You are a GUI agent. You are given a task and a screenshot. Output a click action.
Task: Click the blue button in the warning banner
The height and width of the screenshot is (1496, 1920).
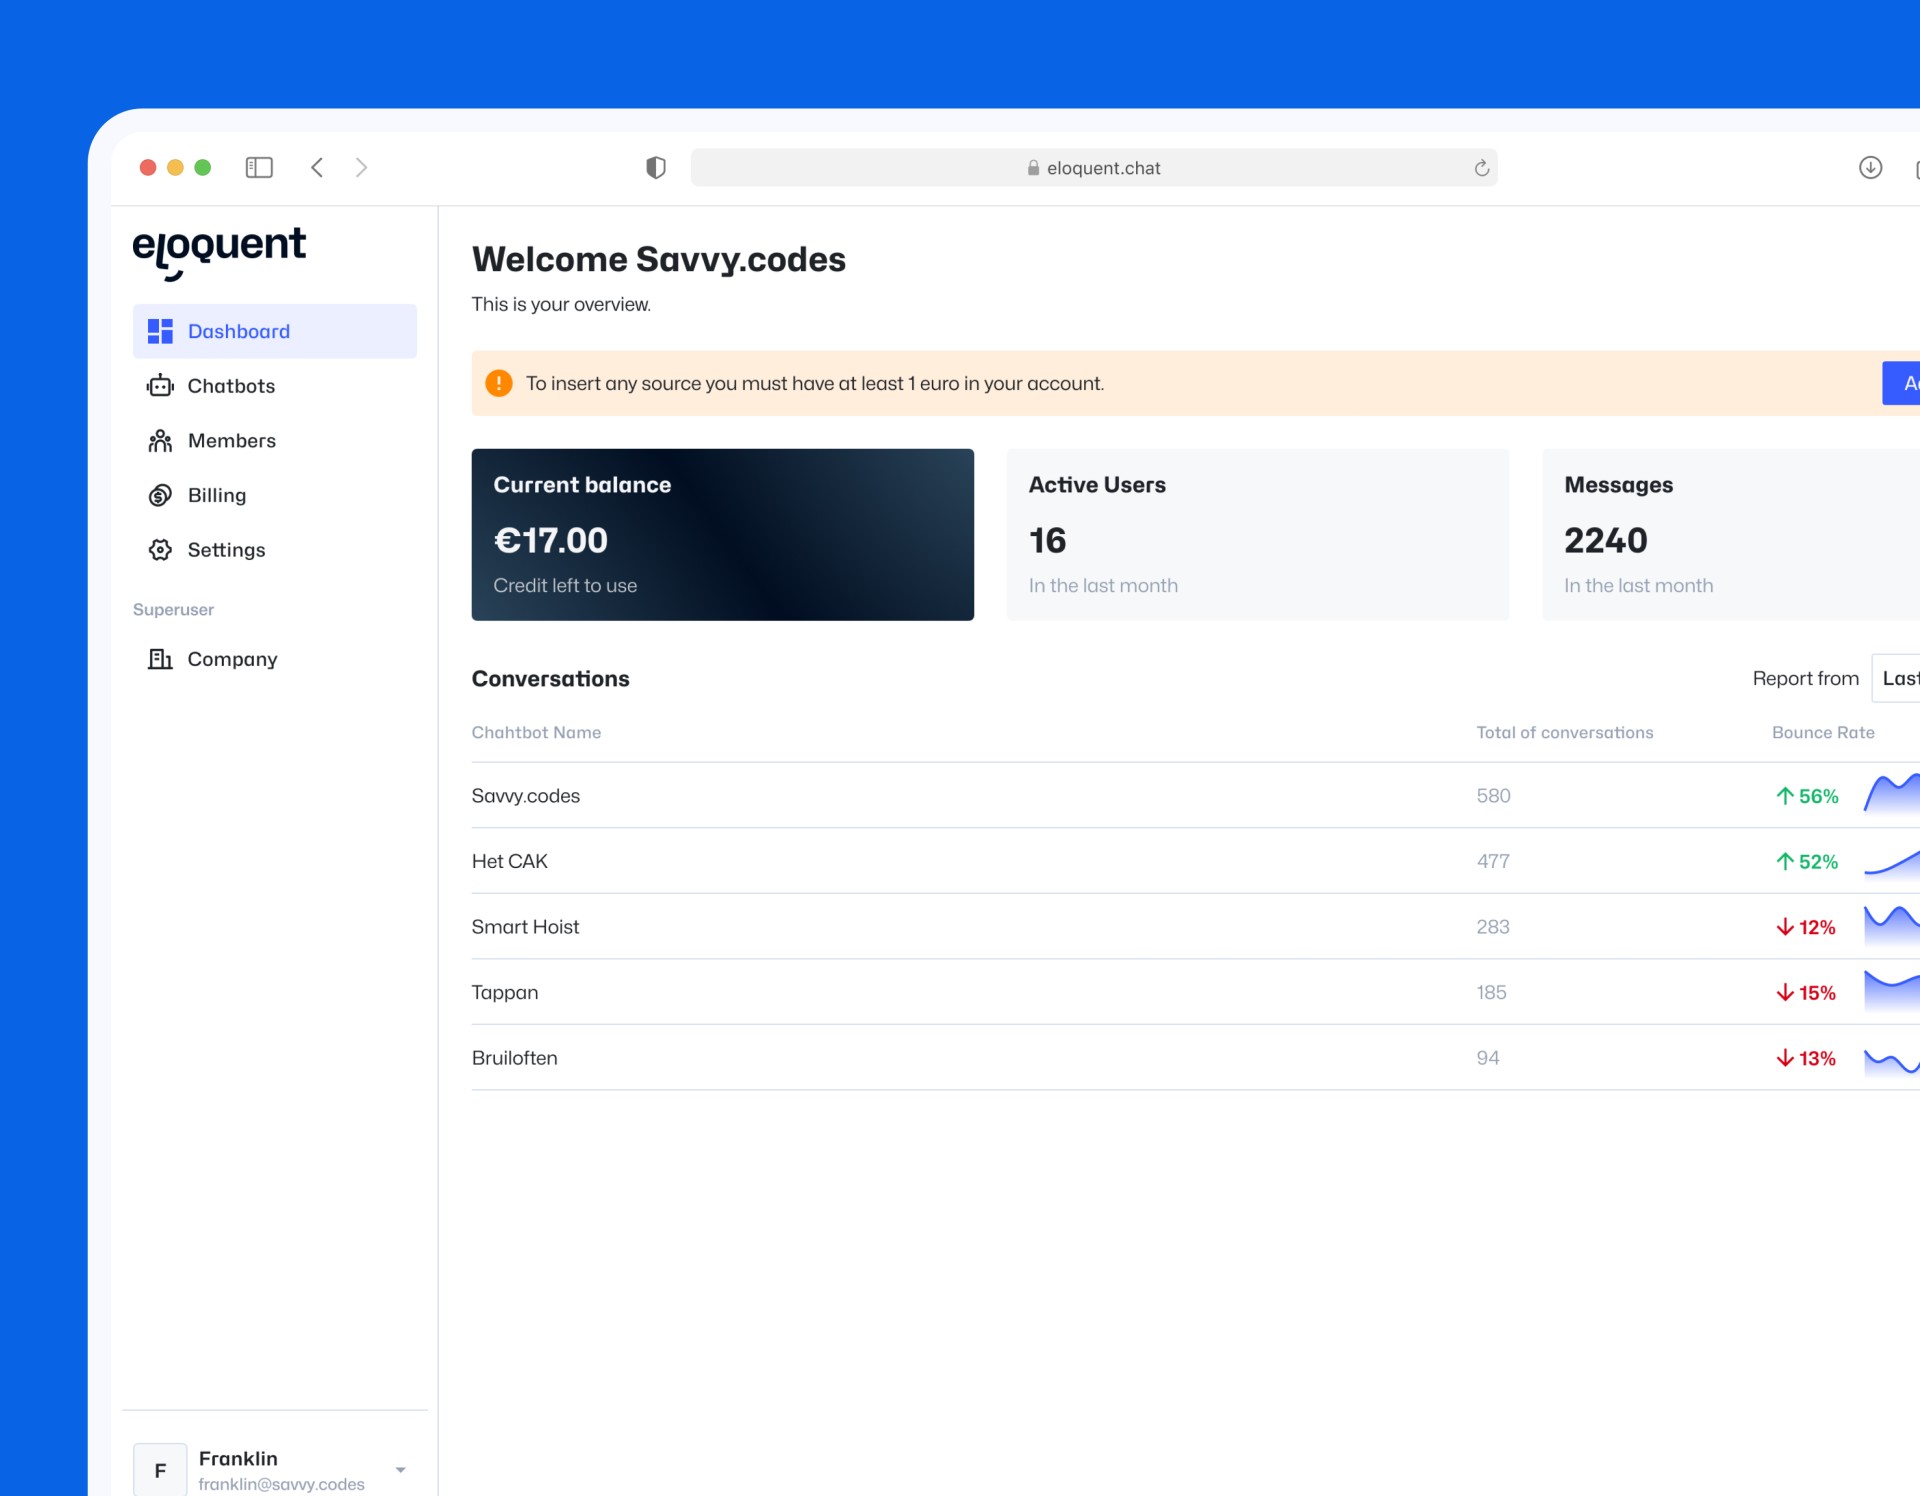pos(1901,383)
